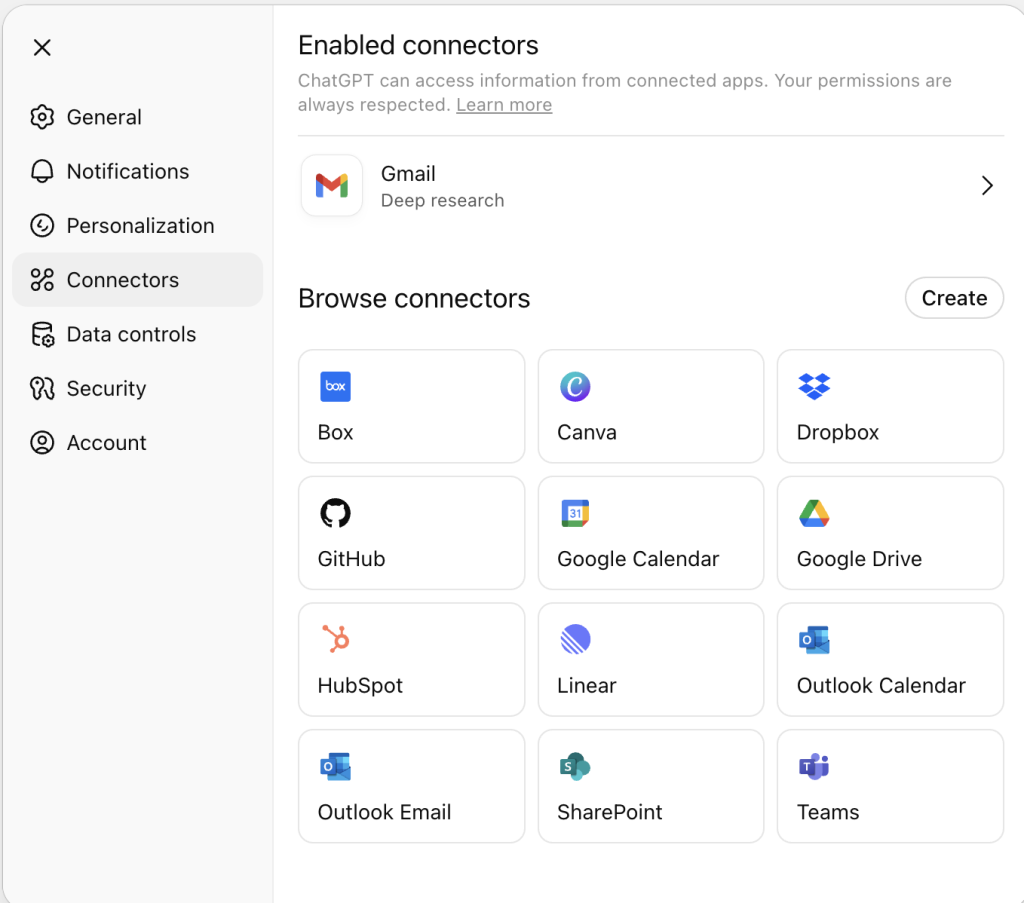Click the Personalization icon in sidebar
Viewport: 1024px width, 903px height.
click(x=42, y=225)
